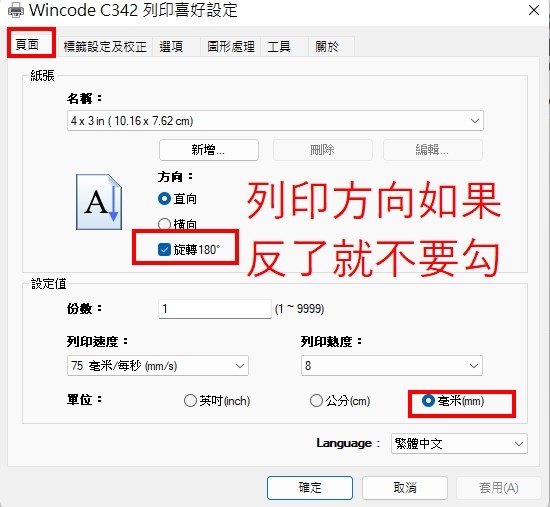550x507 pixels.
Task: Click the printer icon in title bar
Action: coord(16,10)
